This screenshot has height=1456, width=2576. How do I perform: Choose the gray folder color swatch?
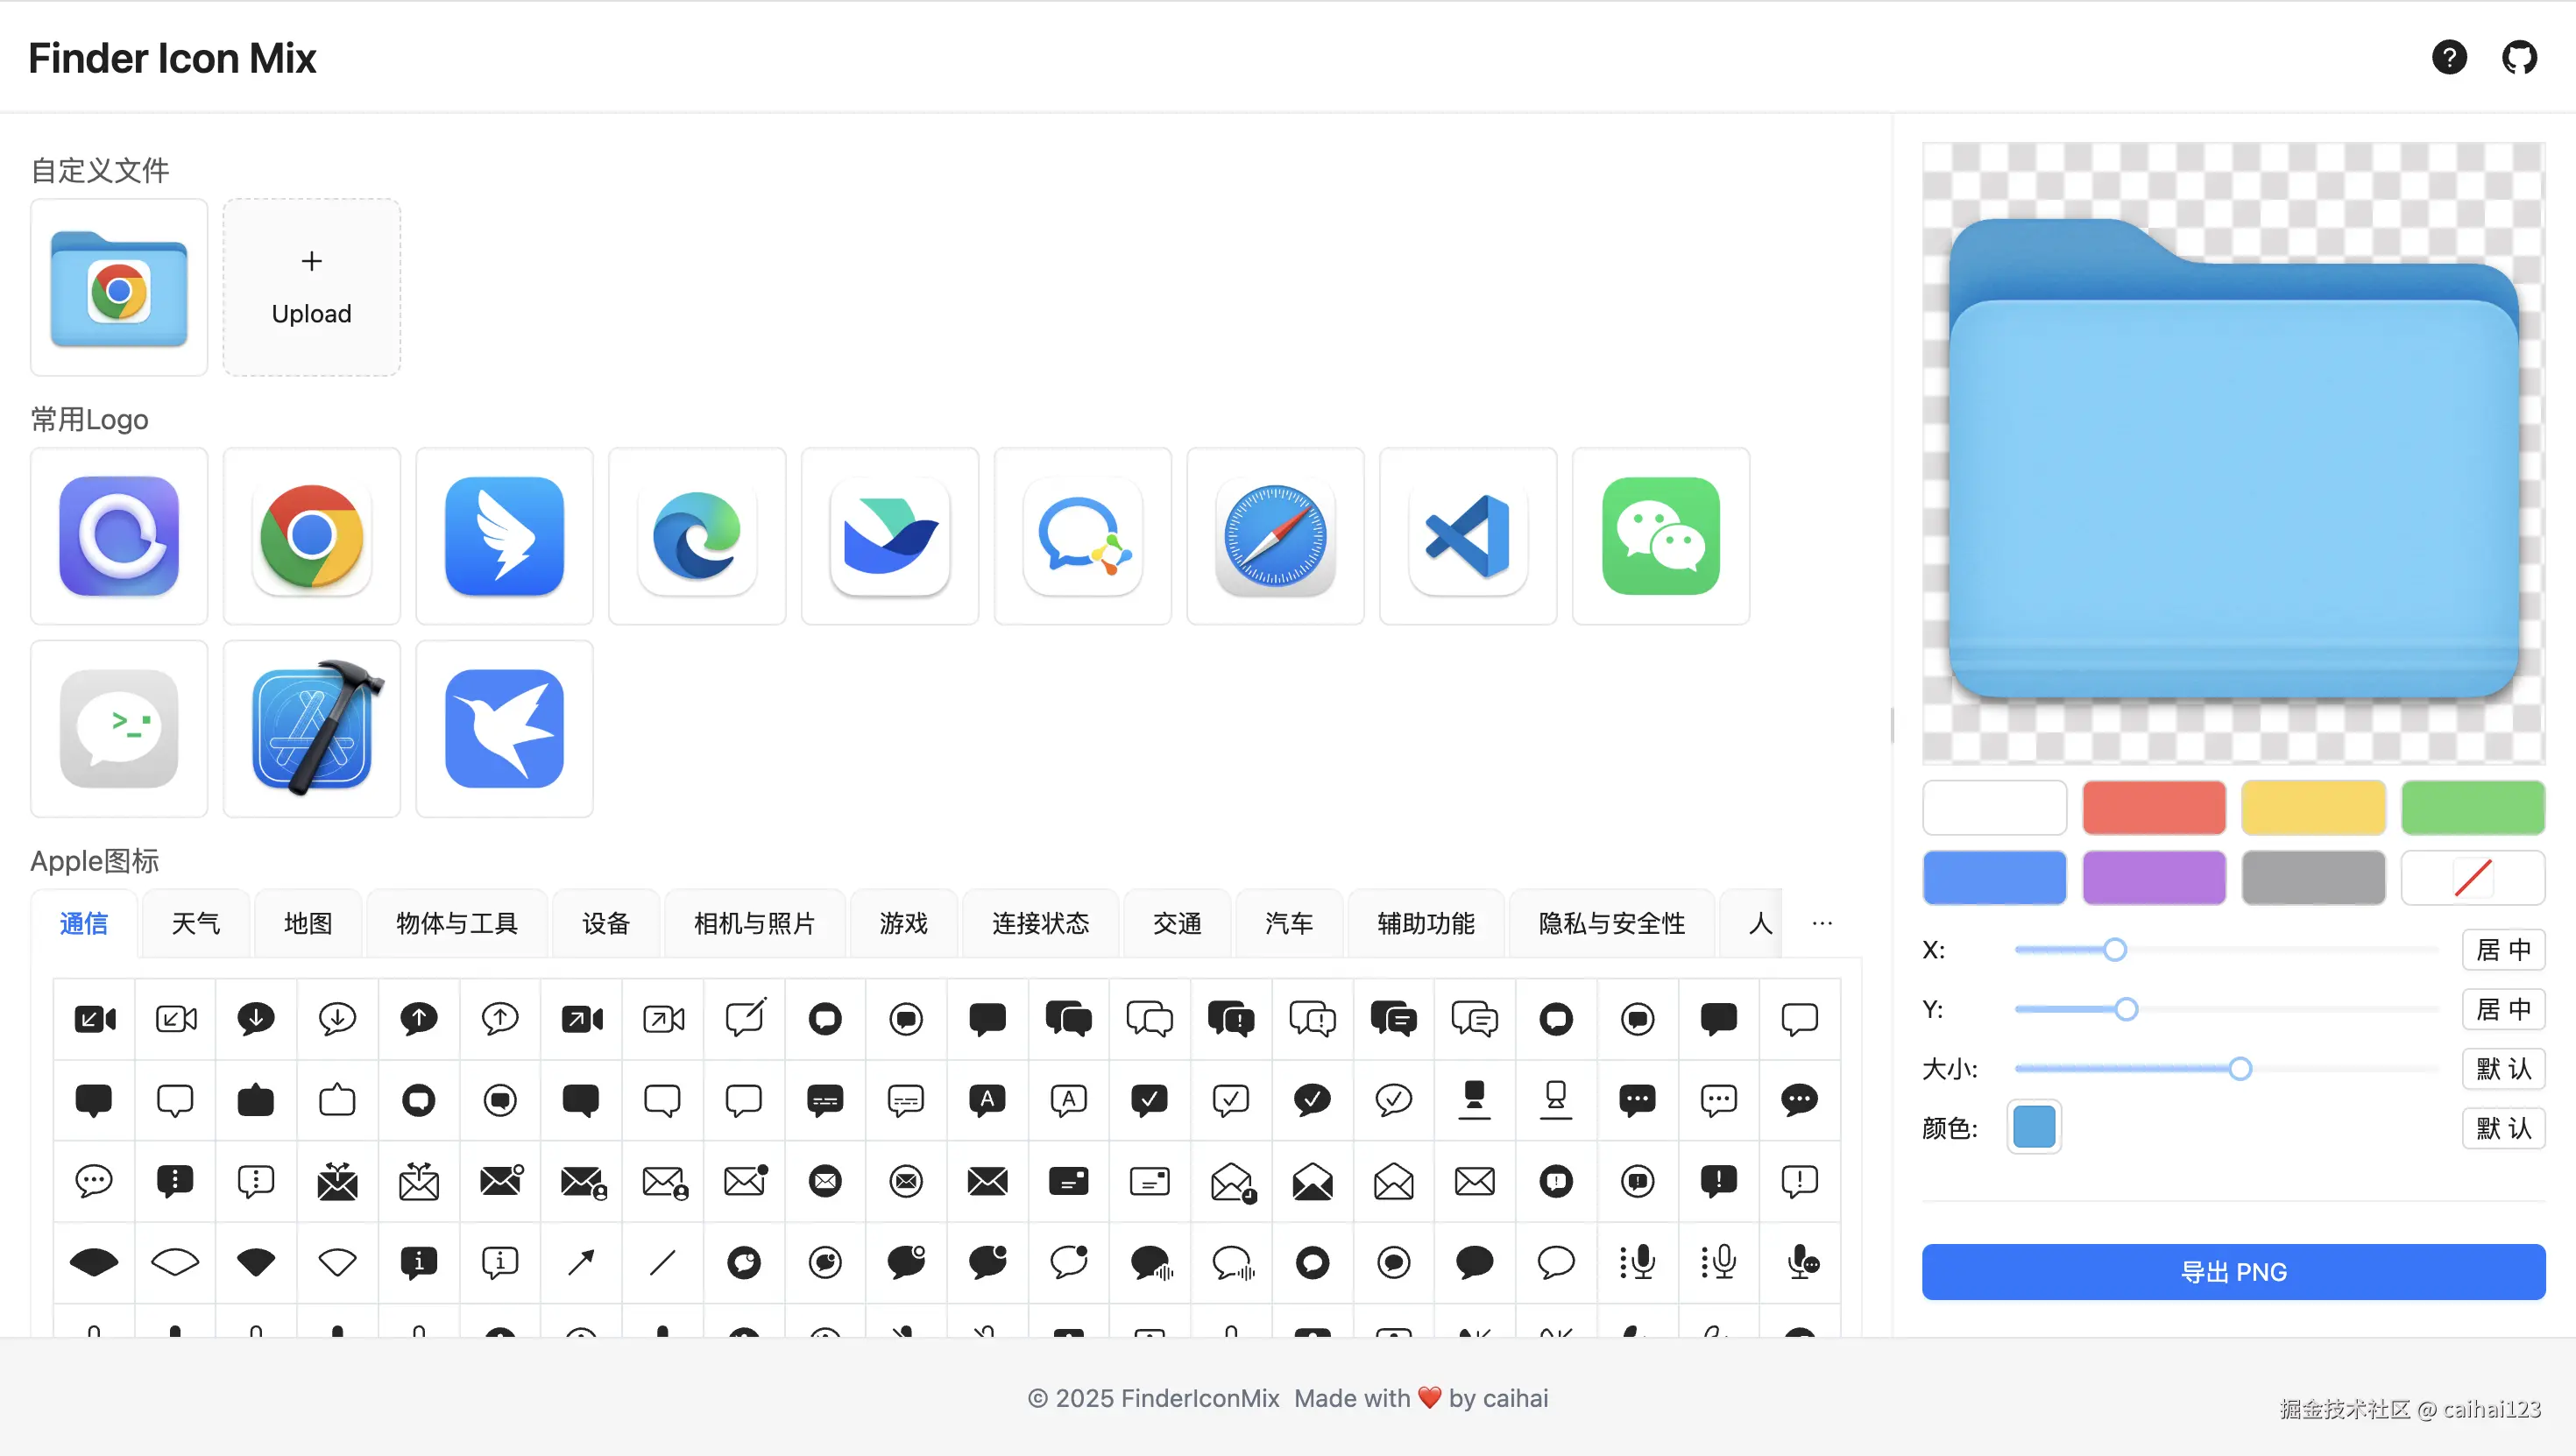(2313, 878)
